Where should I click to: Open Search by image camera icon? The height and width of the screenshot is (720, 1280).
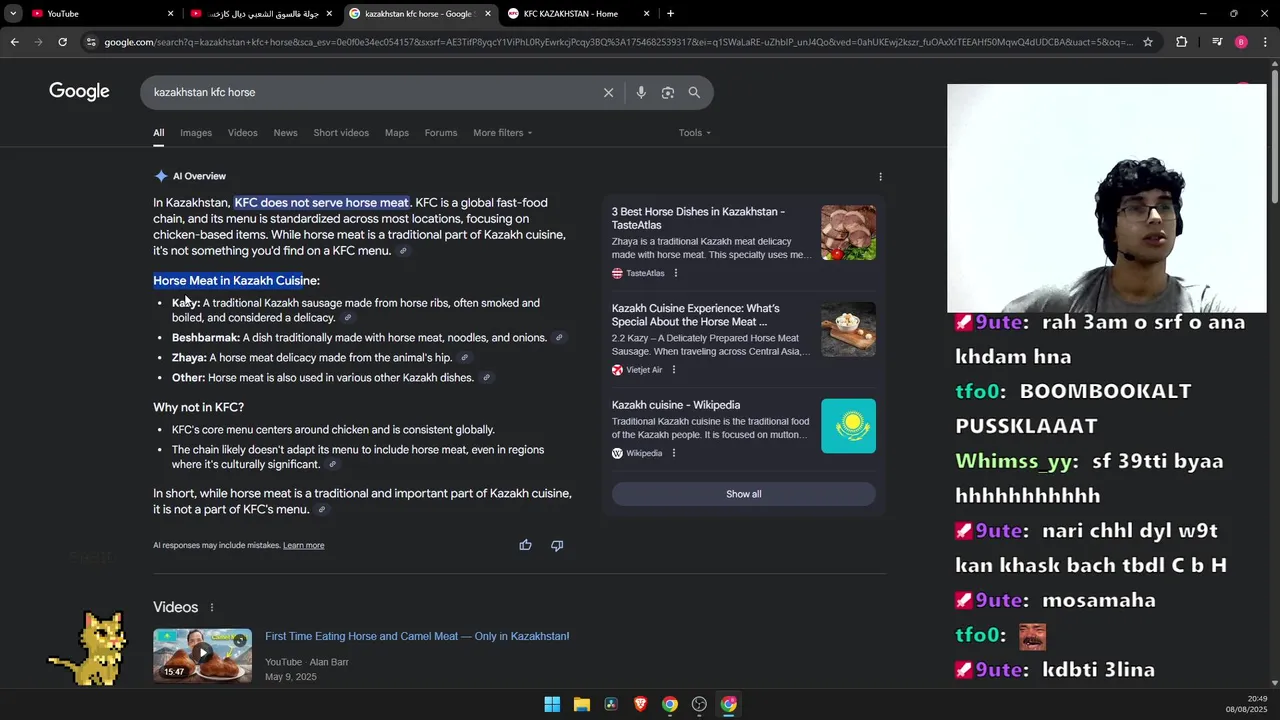[668, 92]
